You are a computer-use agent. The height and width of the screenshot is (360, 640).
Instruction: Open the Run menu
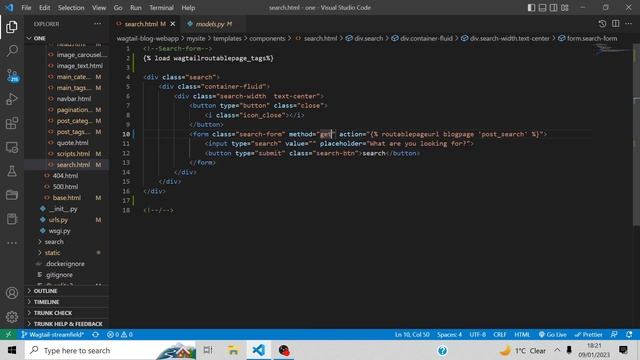pyautogui.click(x=136, y=8)
